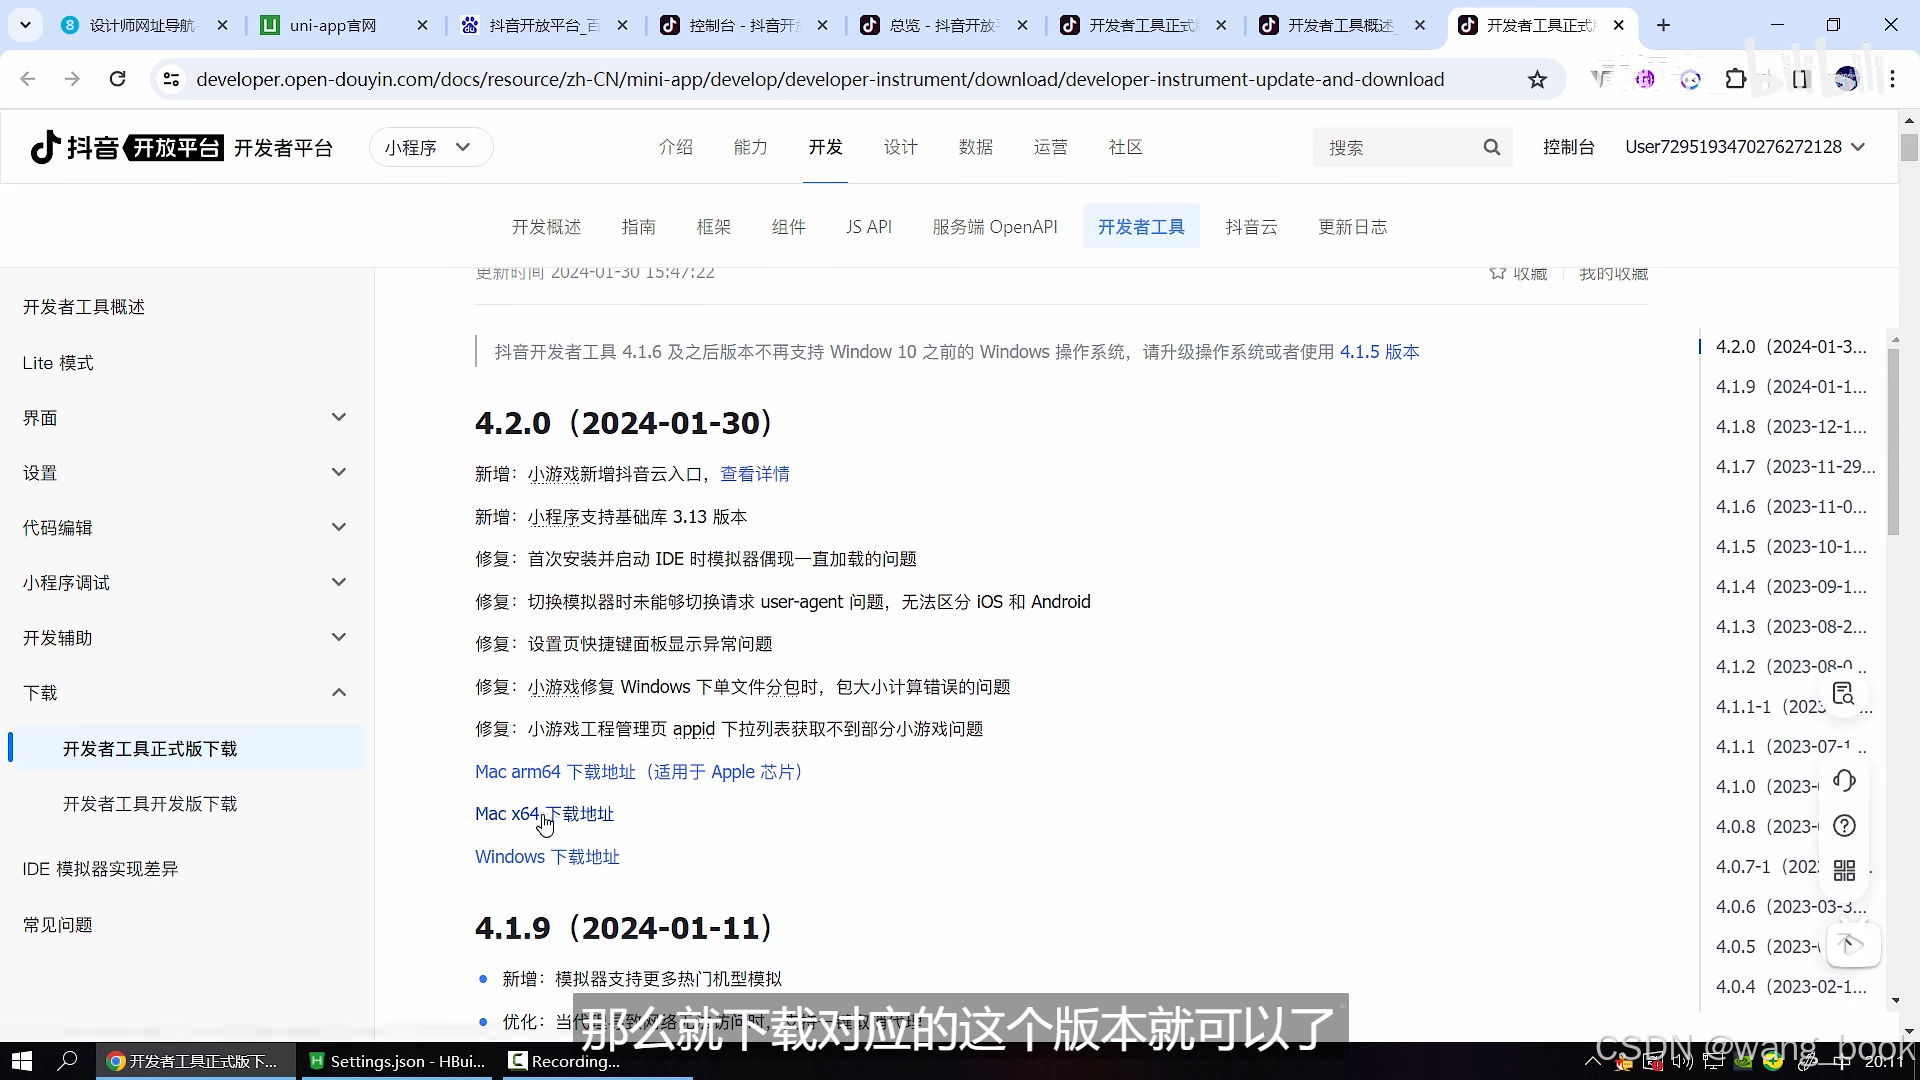Screen dimensions: 1920x1080
Task: Select the 数据 top navigation item
Action: [x=976, y=147]
